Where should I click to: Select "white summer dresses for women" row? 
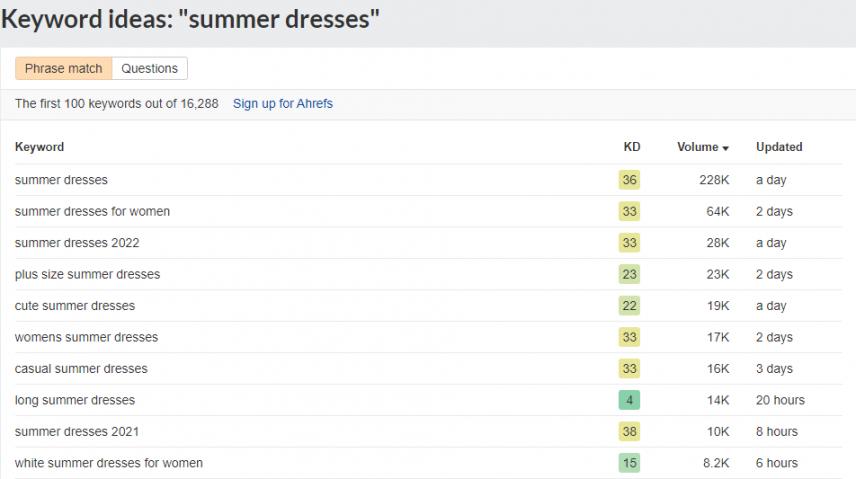[x=108, y=463]
